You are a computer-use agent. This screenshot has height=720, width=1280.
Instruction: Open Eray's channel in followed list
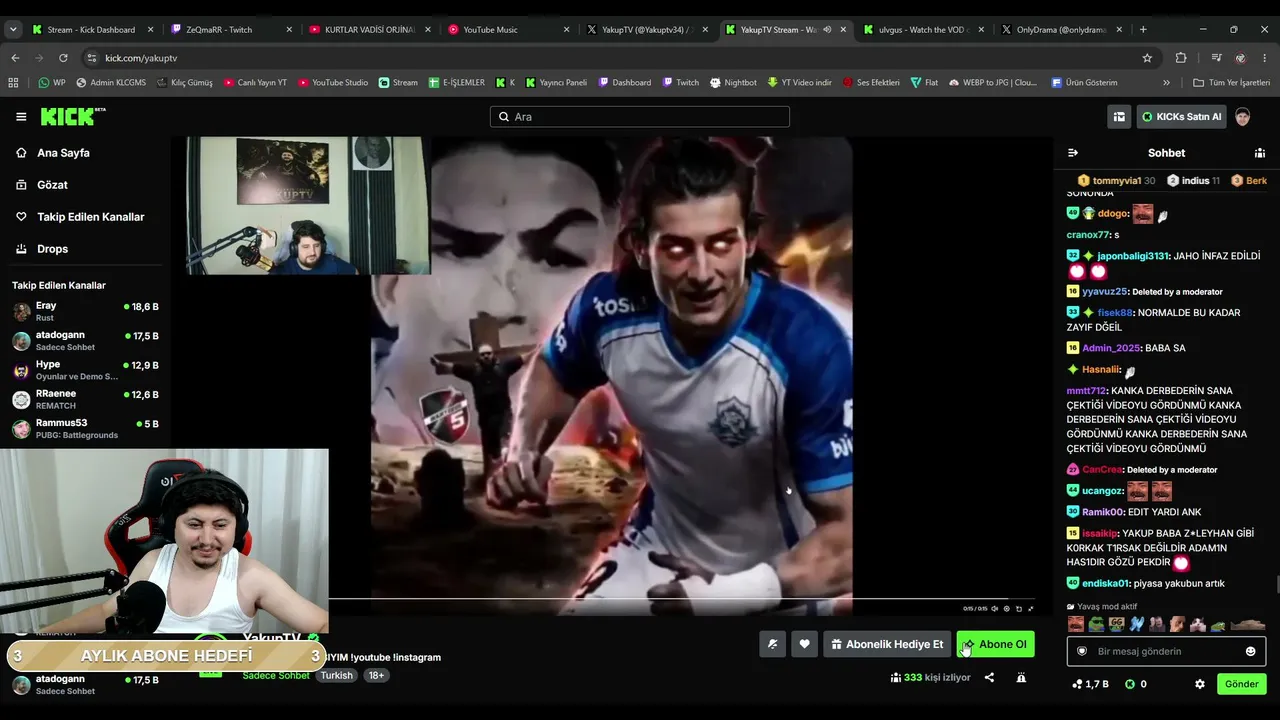click(85, 311)
